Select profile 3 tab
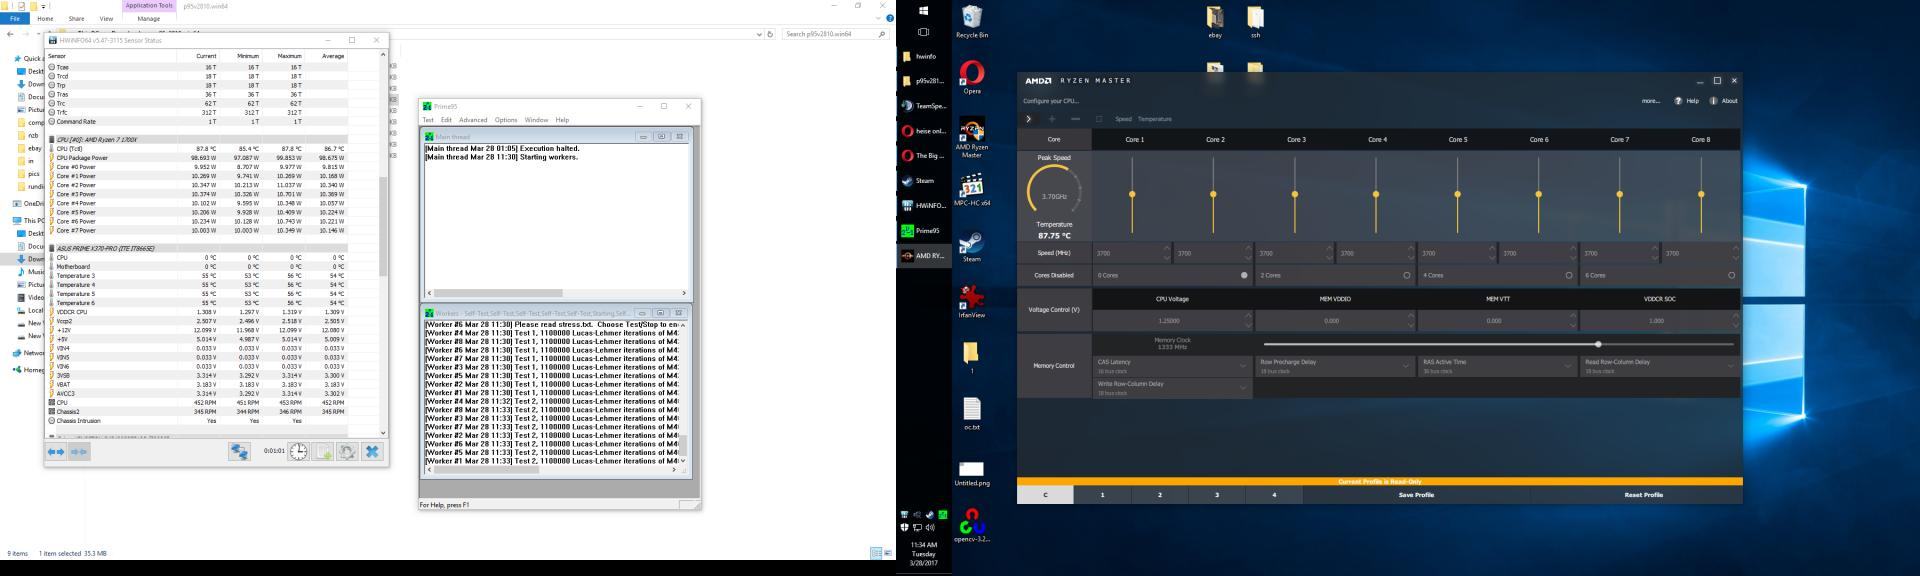Viewport: 1920px width, 576px height. click(x=1216, y=495)
